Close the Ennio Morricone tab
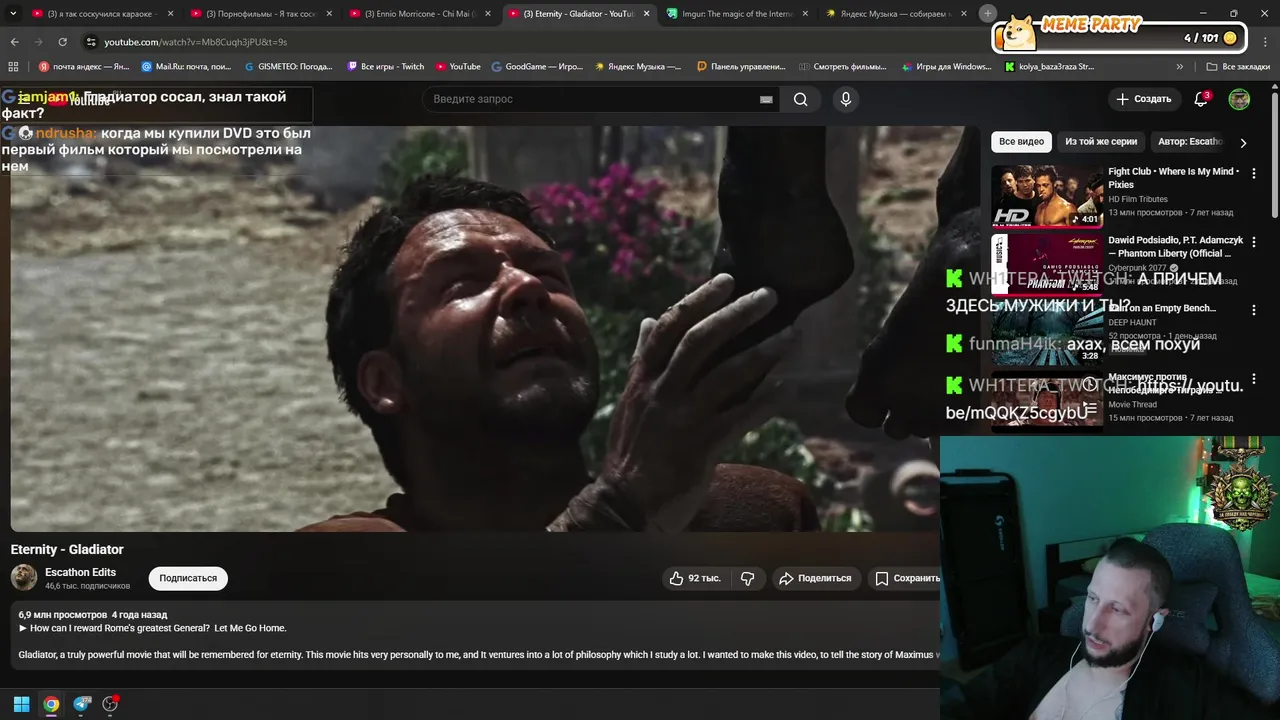Image resolution: width=1280 pixels, height=720 pixels. tap(488, 14)
